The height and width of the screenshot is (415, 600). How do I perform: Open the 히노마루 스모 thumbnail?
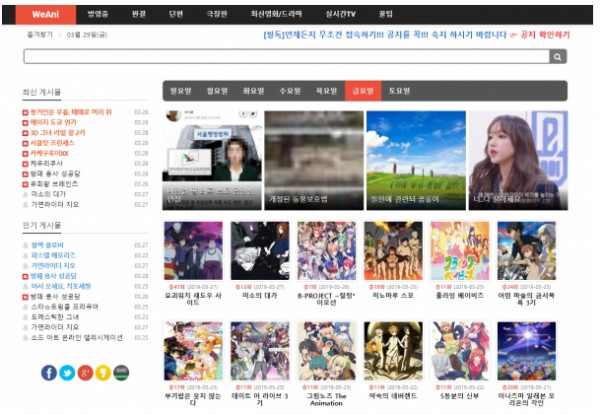tap(393, 251)
